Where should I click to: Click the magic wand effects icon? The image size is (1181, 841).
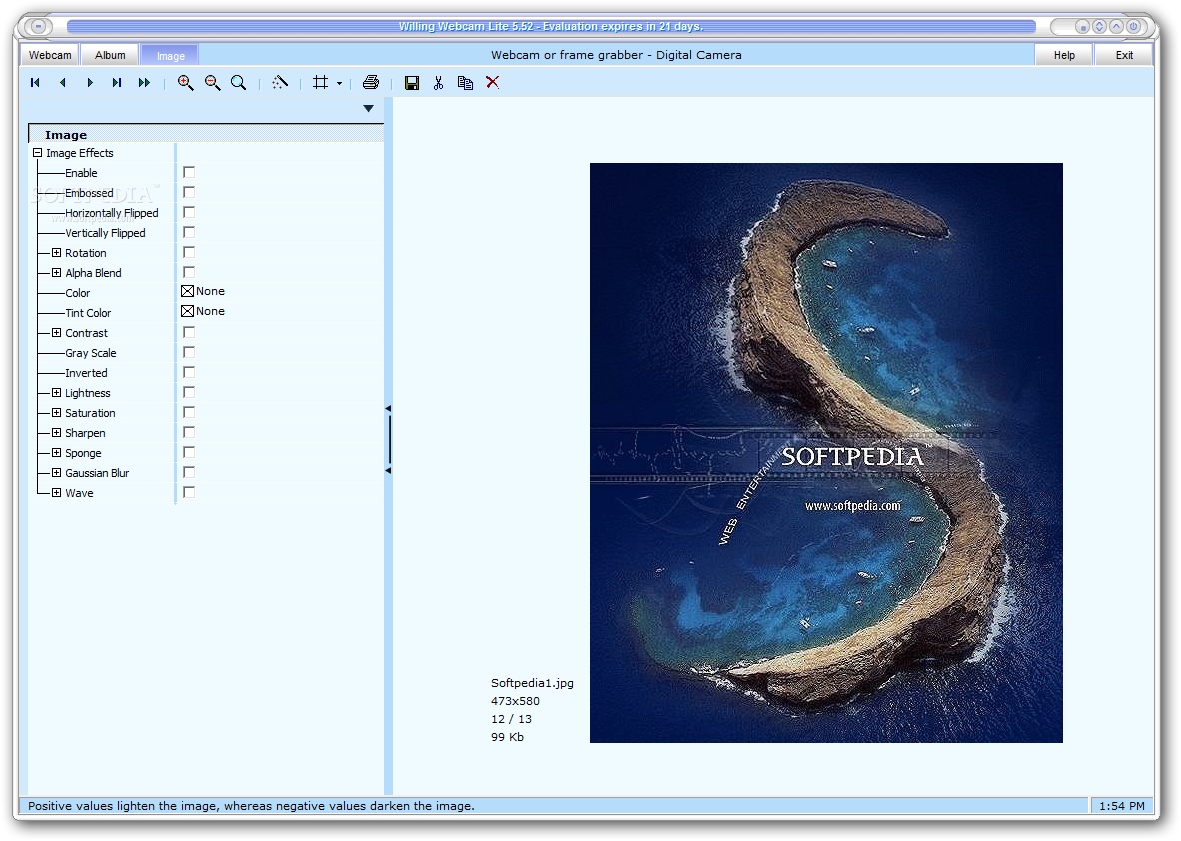pyautogui.click(x=280, y=83)
